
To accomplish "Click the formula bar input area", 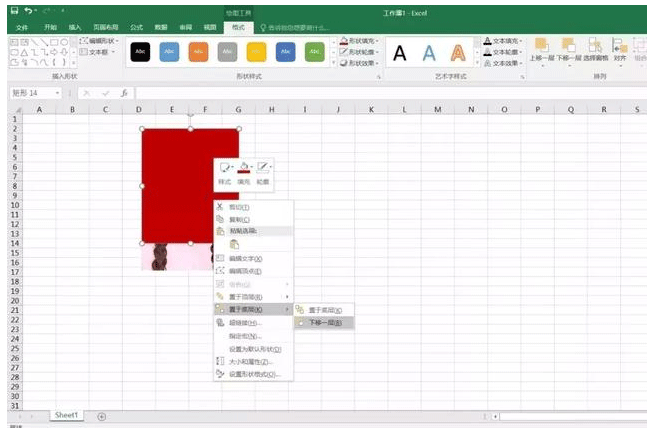I will point(390,93).
